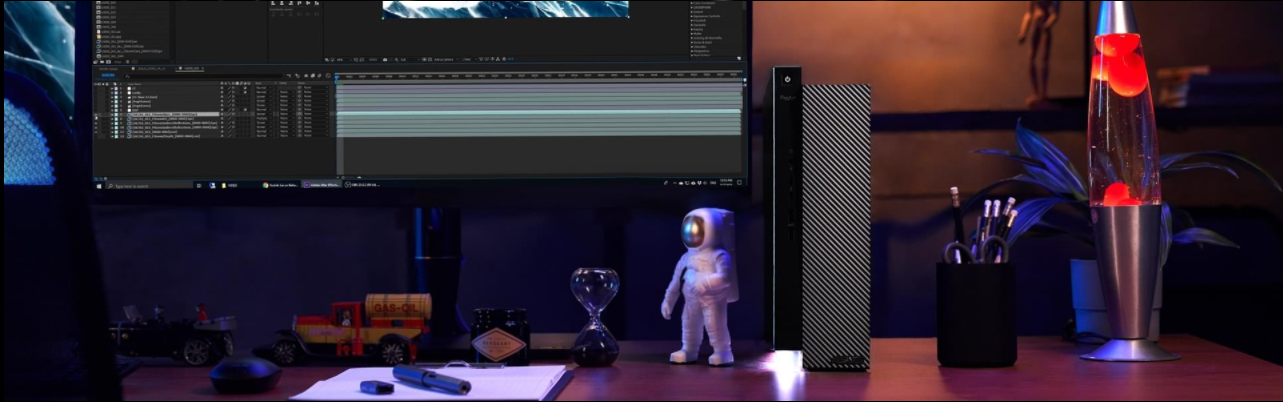Expand layer 7 properties triangle
Viewport: 1283px width, 402px height.
[112, 114]
